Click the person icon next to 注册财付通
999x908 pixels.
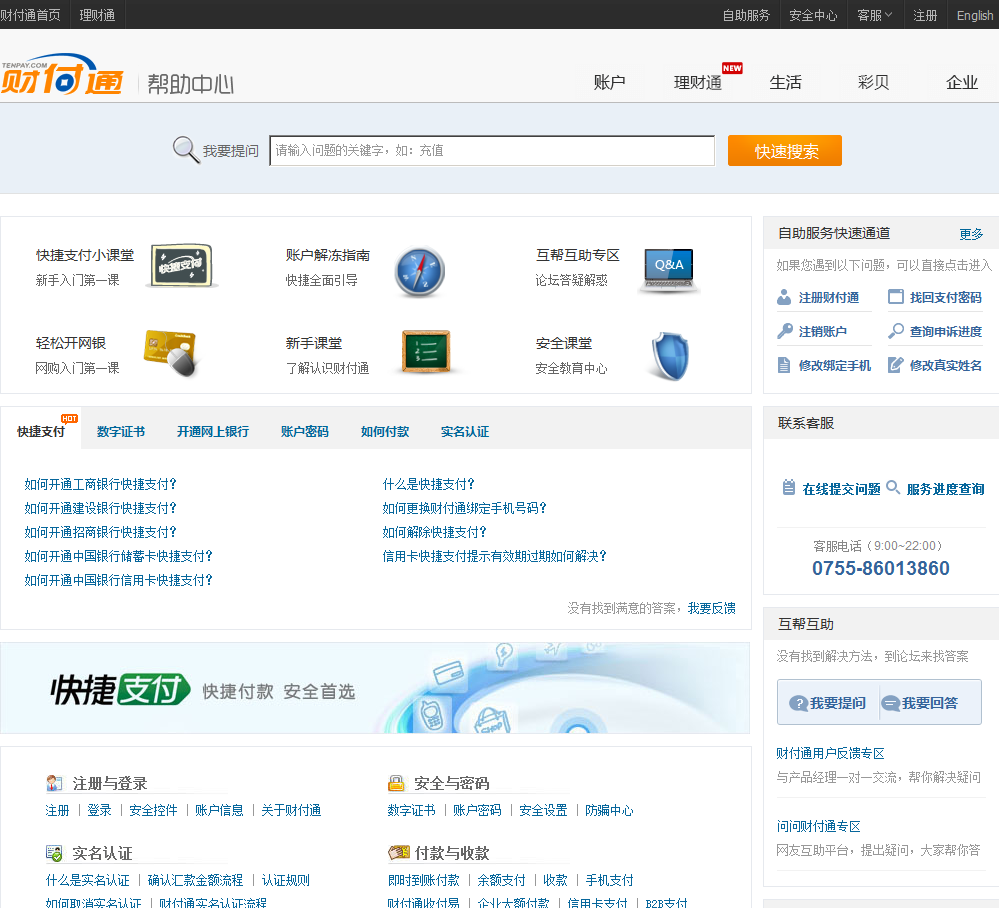(784, 297)
